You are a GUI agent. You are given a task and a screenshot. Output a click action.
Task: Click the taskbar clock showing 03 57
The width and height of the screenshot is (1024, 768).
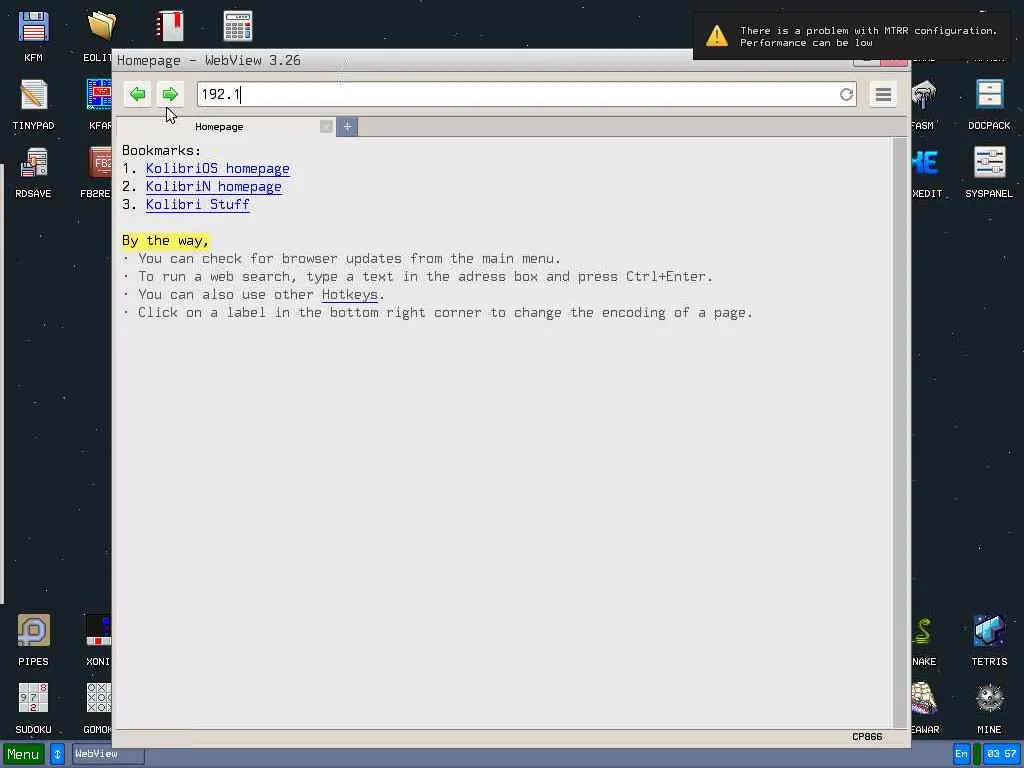coord(1001,754)
